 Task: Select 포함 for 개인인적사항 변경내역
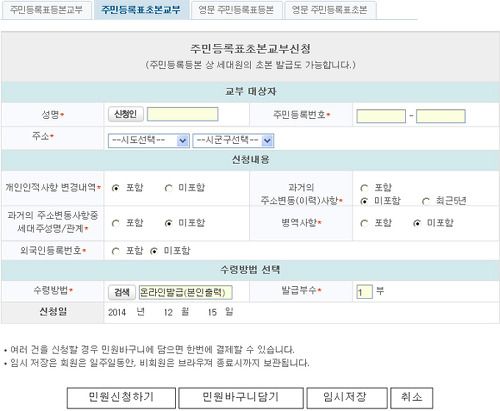click(x=116, y=188)
